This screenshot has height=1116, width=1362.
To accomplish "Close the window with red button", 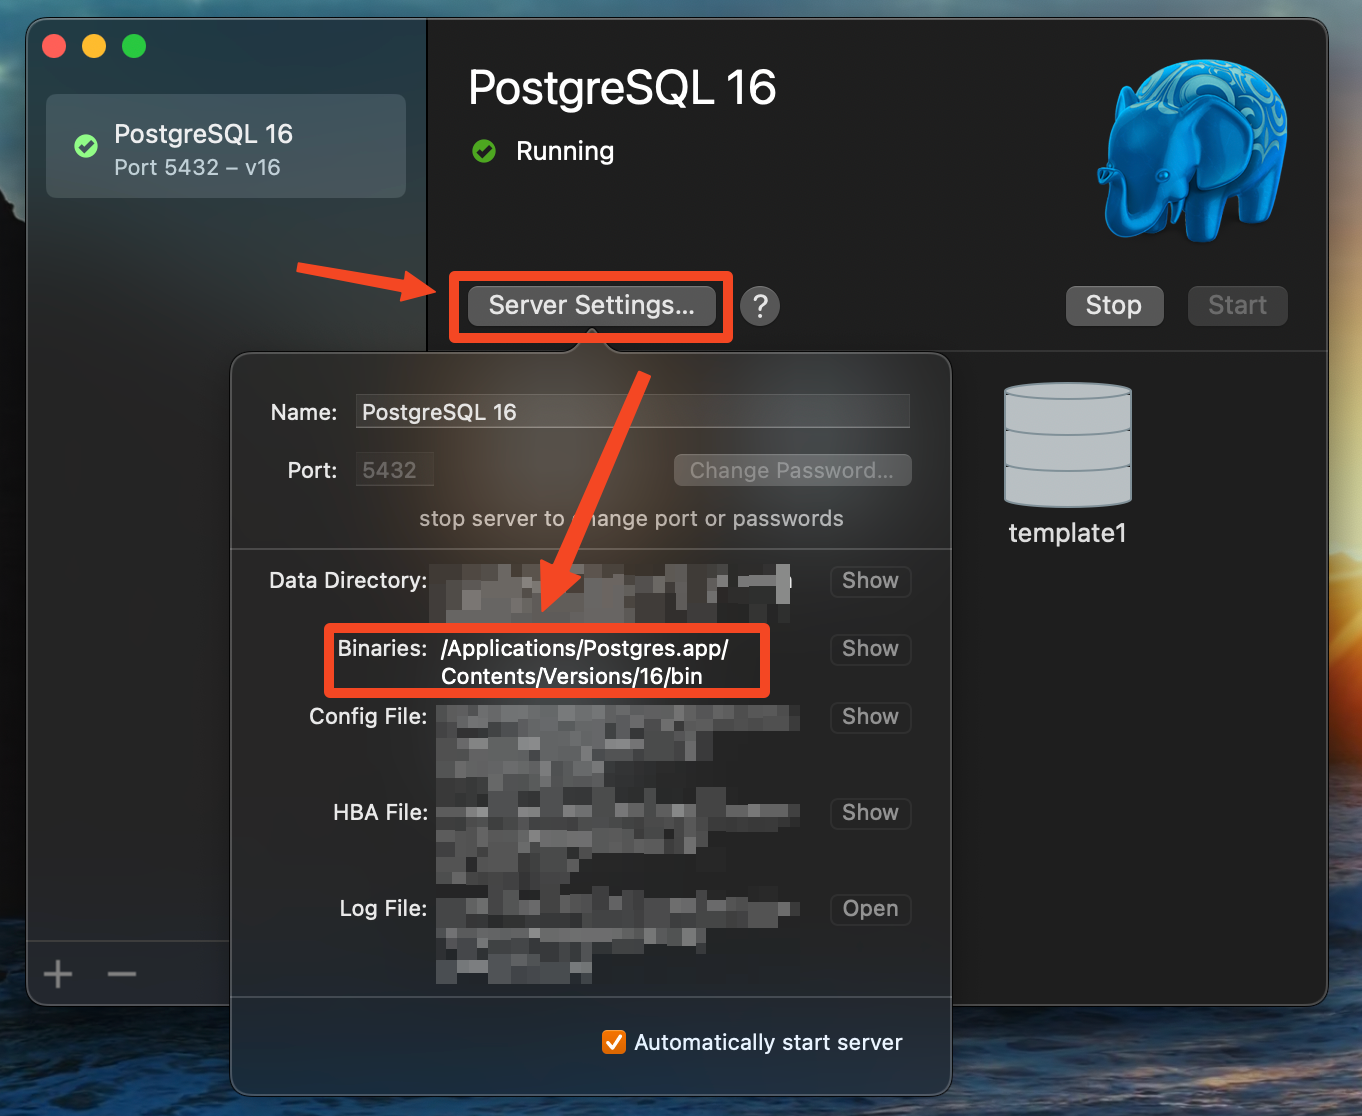I will click(54, 46).
